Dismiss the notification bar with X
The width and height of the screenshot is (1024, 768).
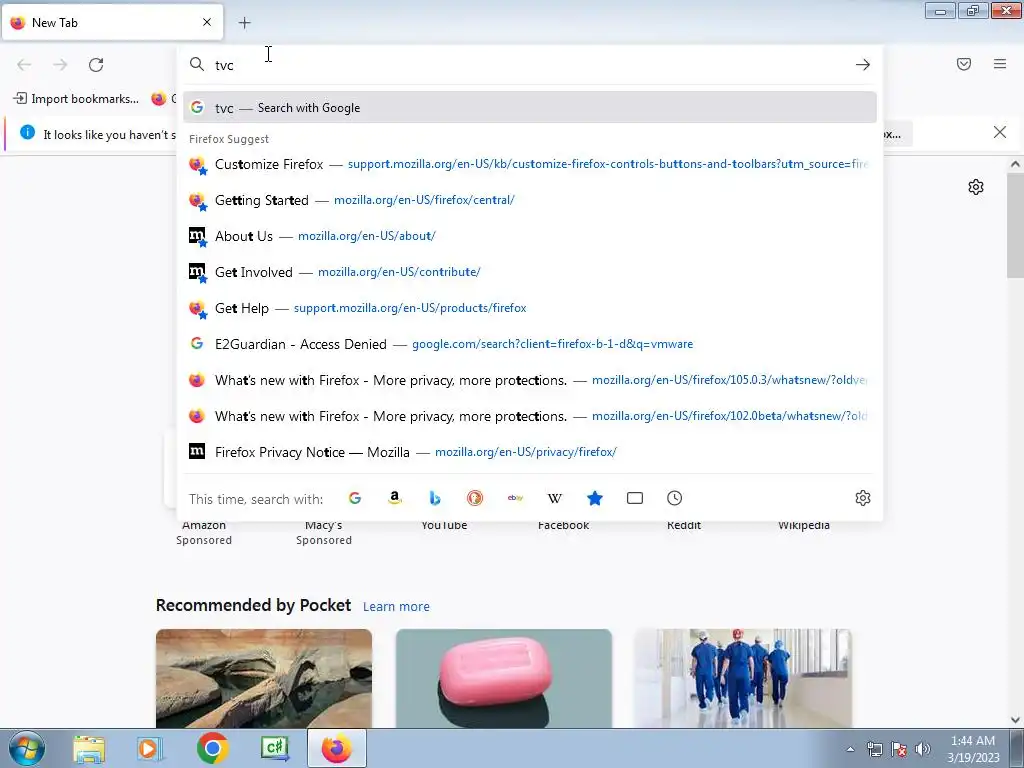click(1000, 133)
